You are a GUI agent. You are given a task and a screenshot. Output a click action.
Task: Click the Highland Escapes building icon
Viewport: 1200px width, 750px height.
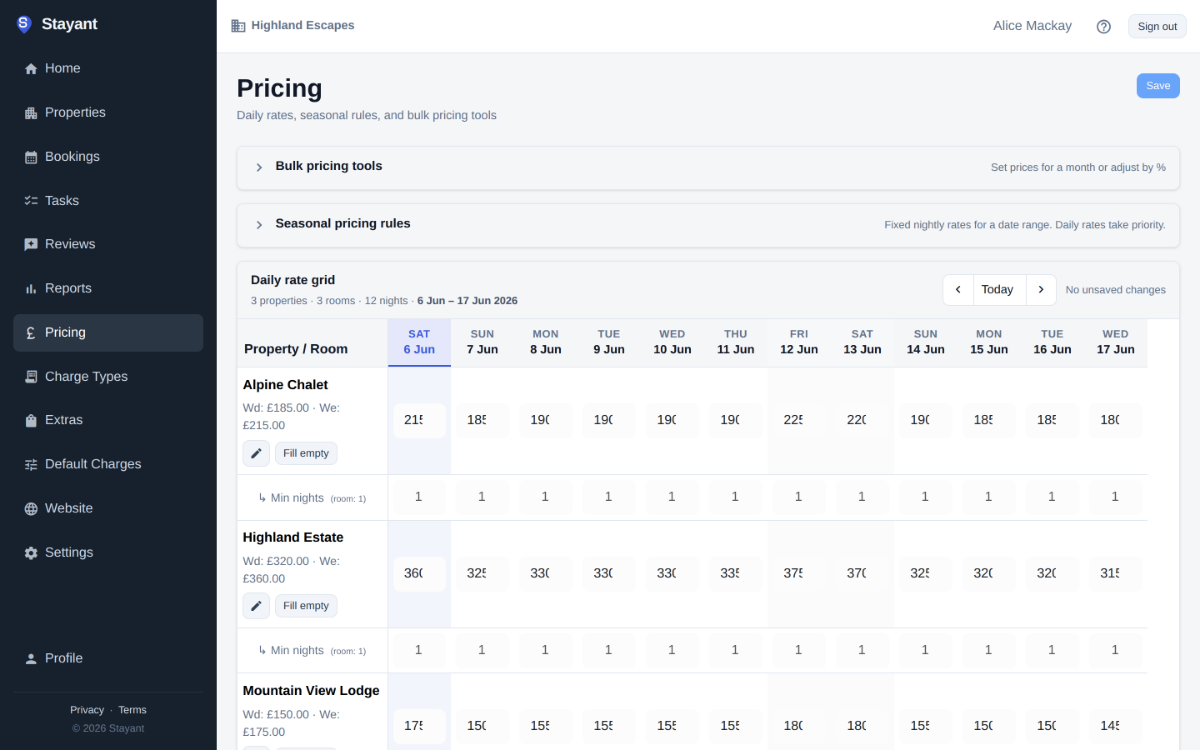point(238,26)
